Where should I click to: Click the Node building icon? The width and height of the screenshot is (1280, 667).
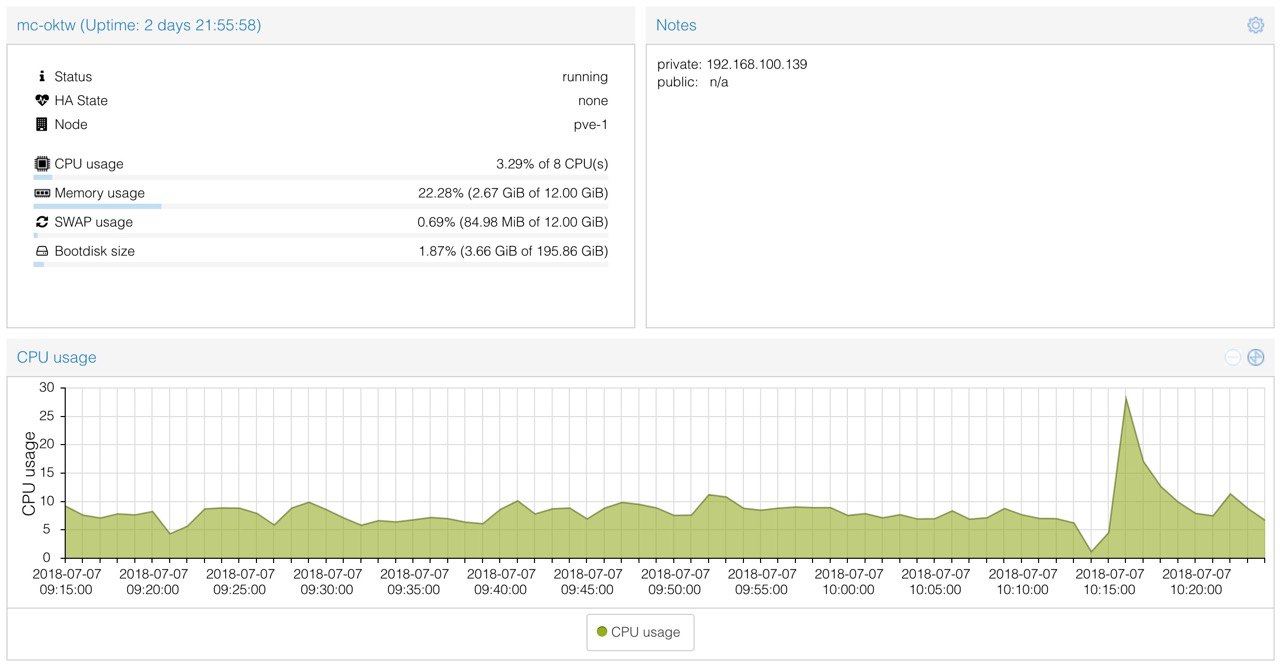[x=41, y=124]
